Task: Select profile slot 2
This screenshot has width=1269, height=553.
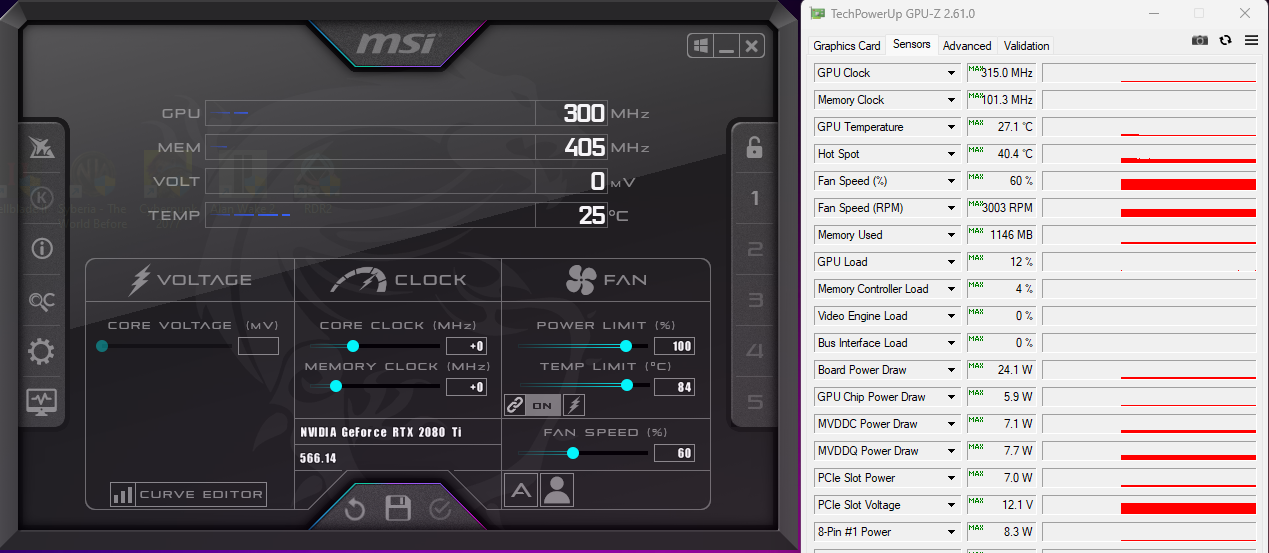Action: pos(755,250)
